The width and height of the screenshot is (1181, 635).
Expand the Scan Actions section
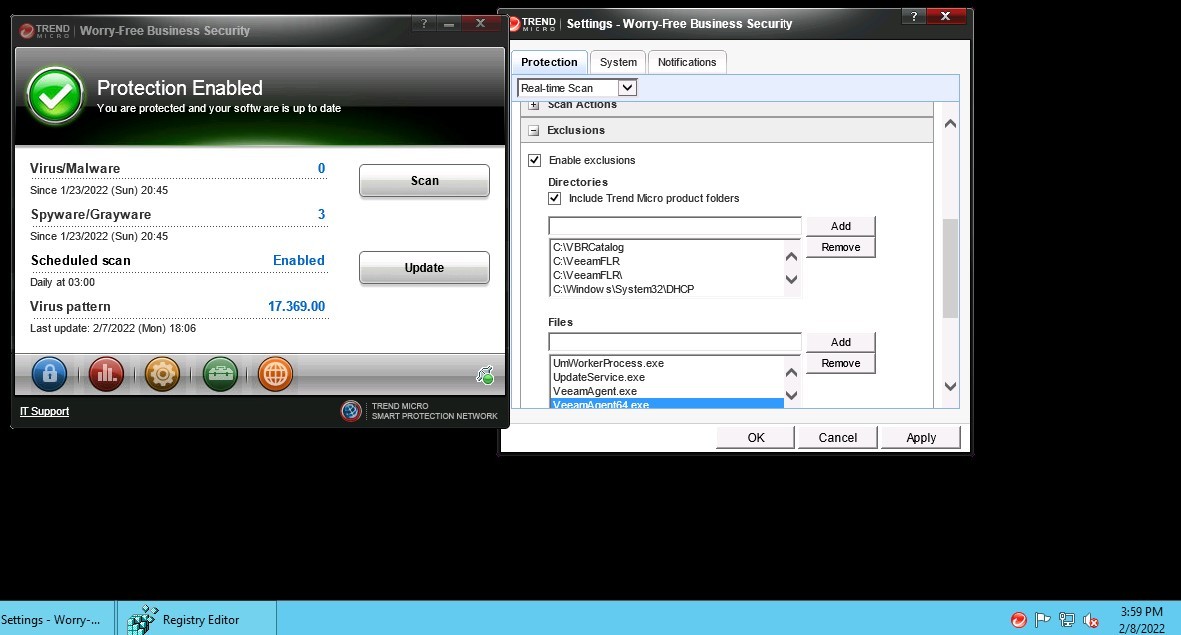pyautogui.click(x=534, y=105)
